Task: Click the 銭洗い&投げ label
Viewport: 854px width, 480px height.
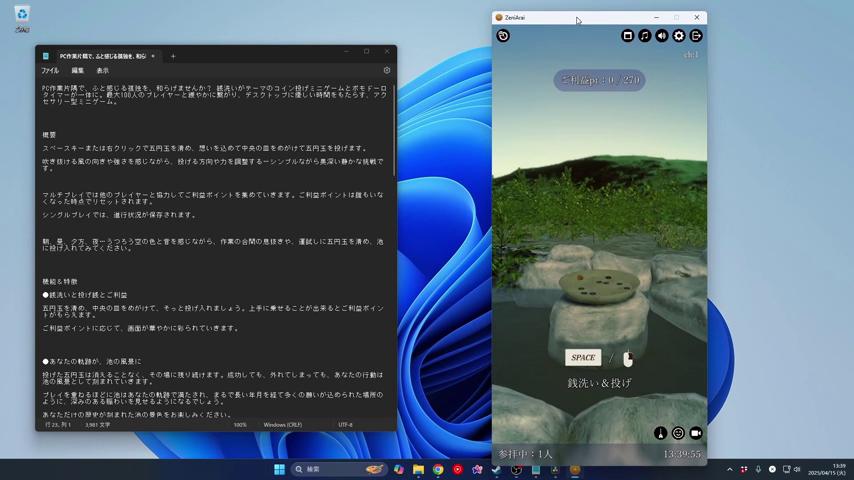Action: (x=599, y=383)
